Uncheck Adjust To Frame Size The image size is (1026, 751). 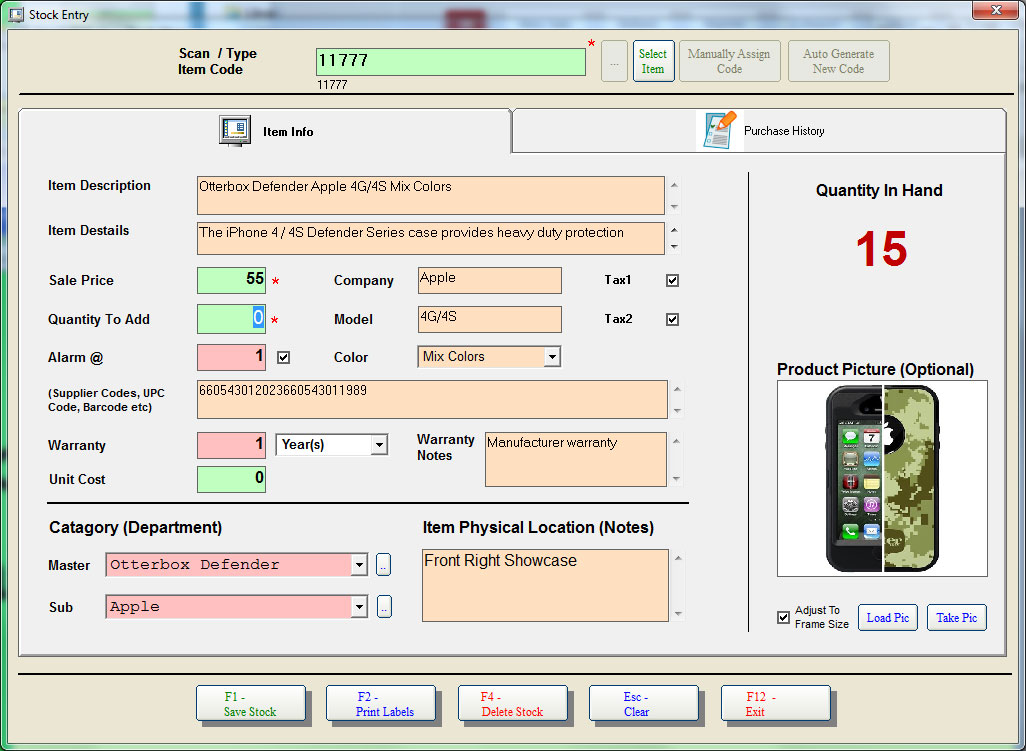click(783, 618)
